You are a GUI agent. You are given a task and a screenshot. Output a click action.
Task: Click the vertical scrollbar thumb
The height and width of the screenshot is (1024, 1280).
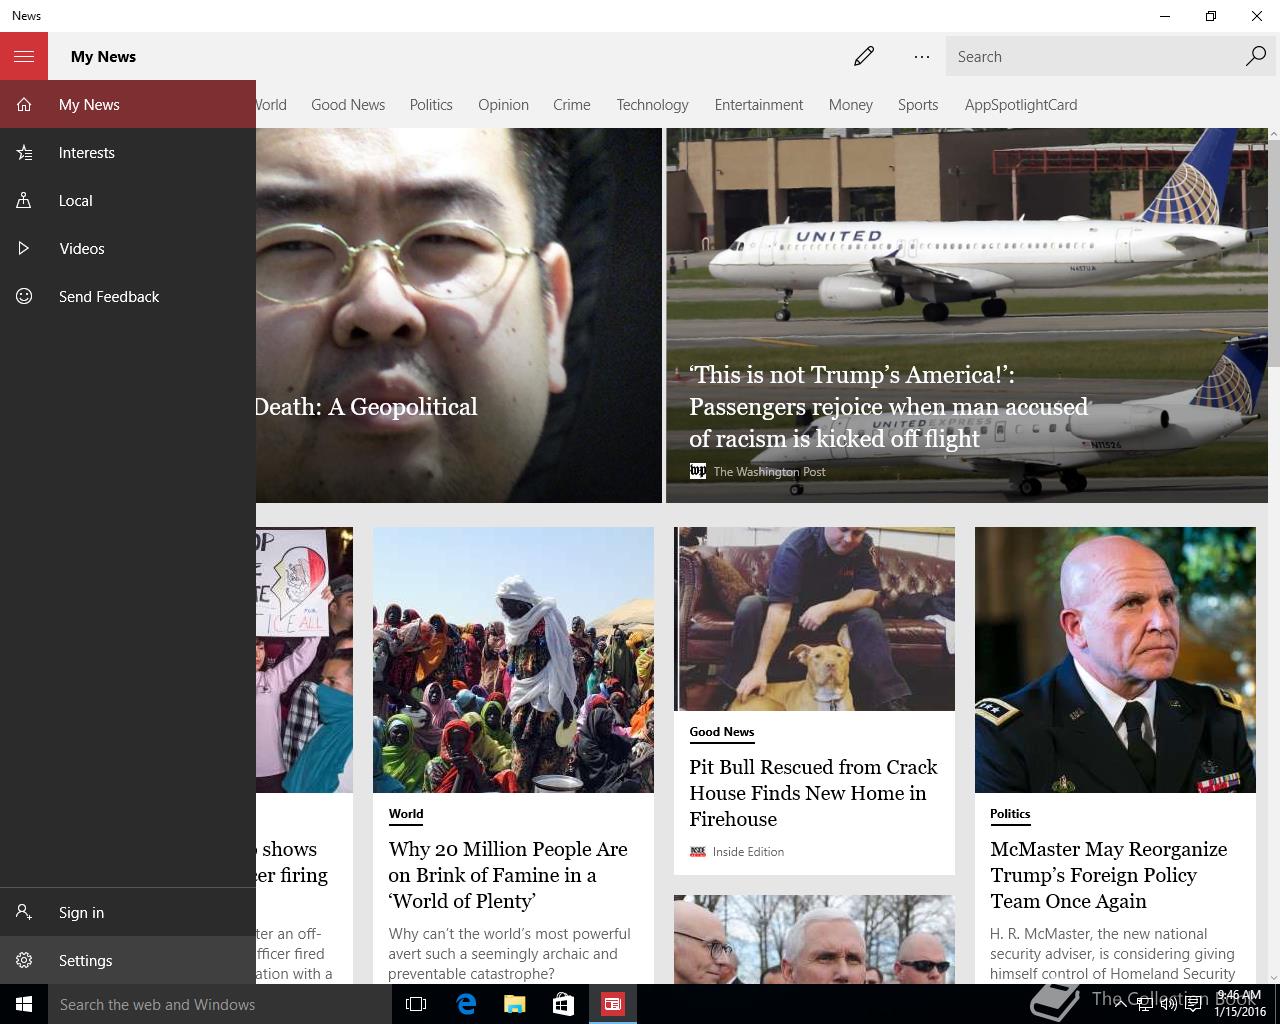click(x=1274, y=253)
